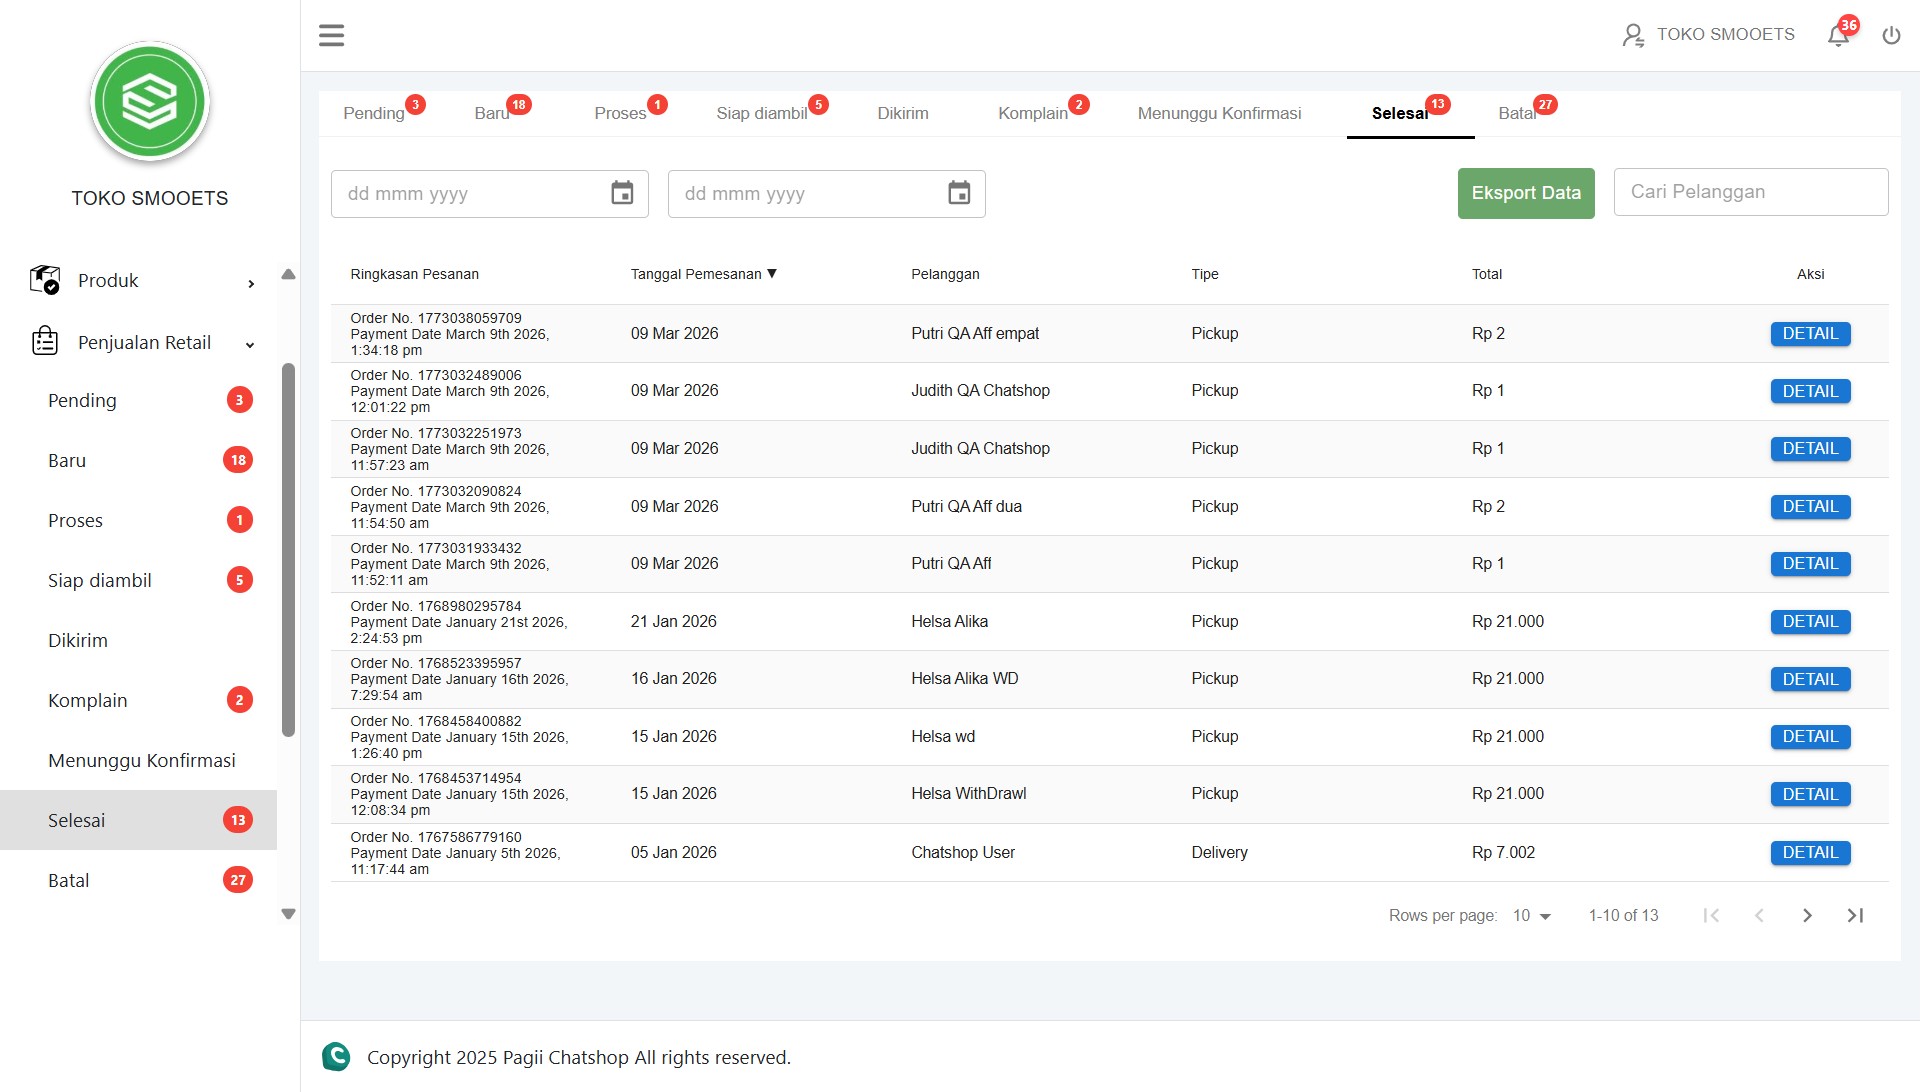The image size is (1920, 1092).
Task: Open the start date calendar icon
Action: pos(622,193)
